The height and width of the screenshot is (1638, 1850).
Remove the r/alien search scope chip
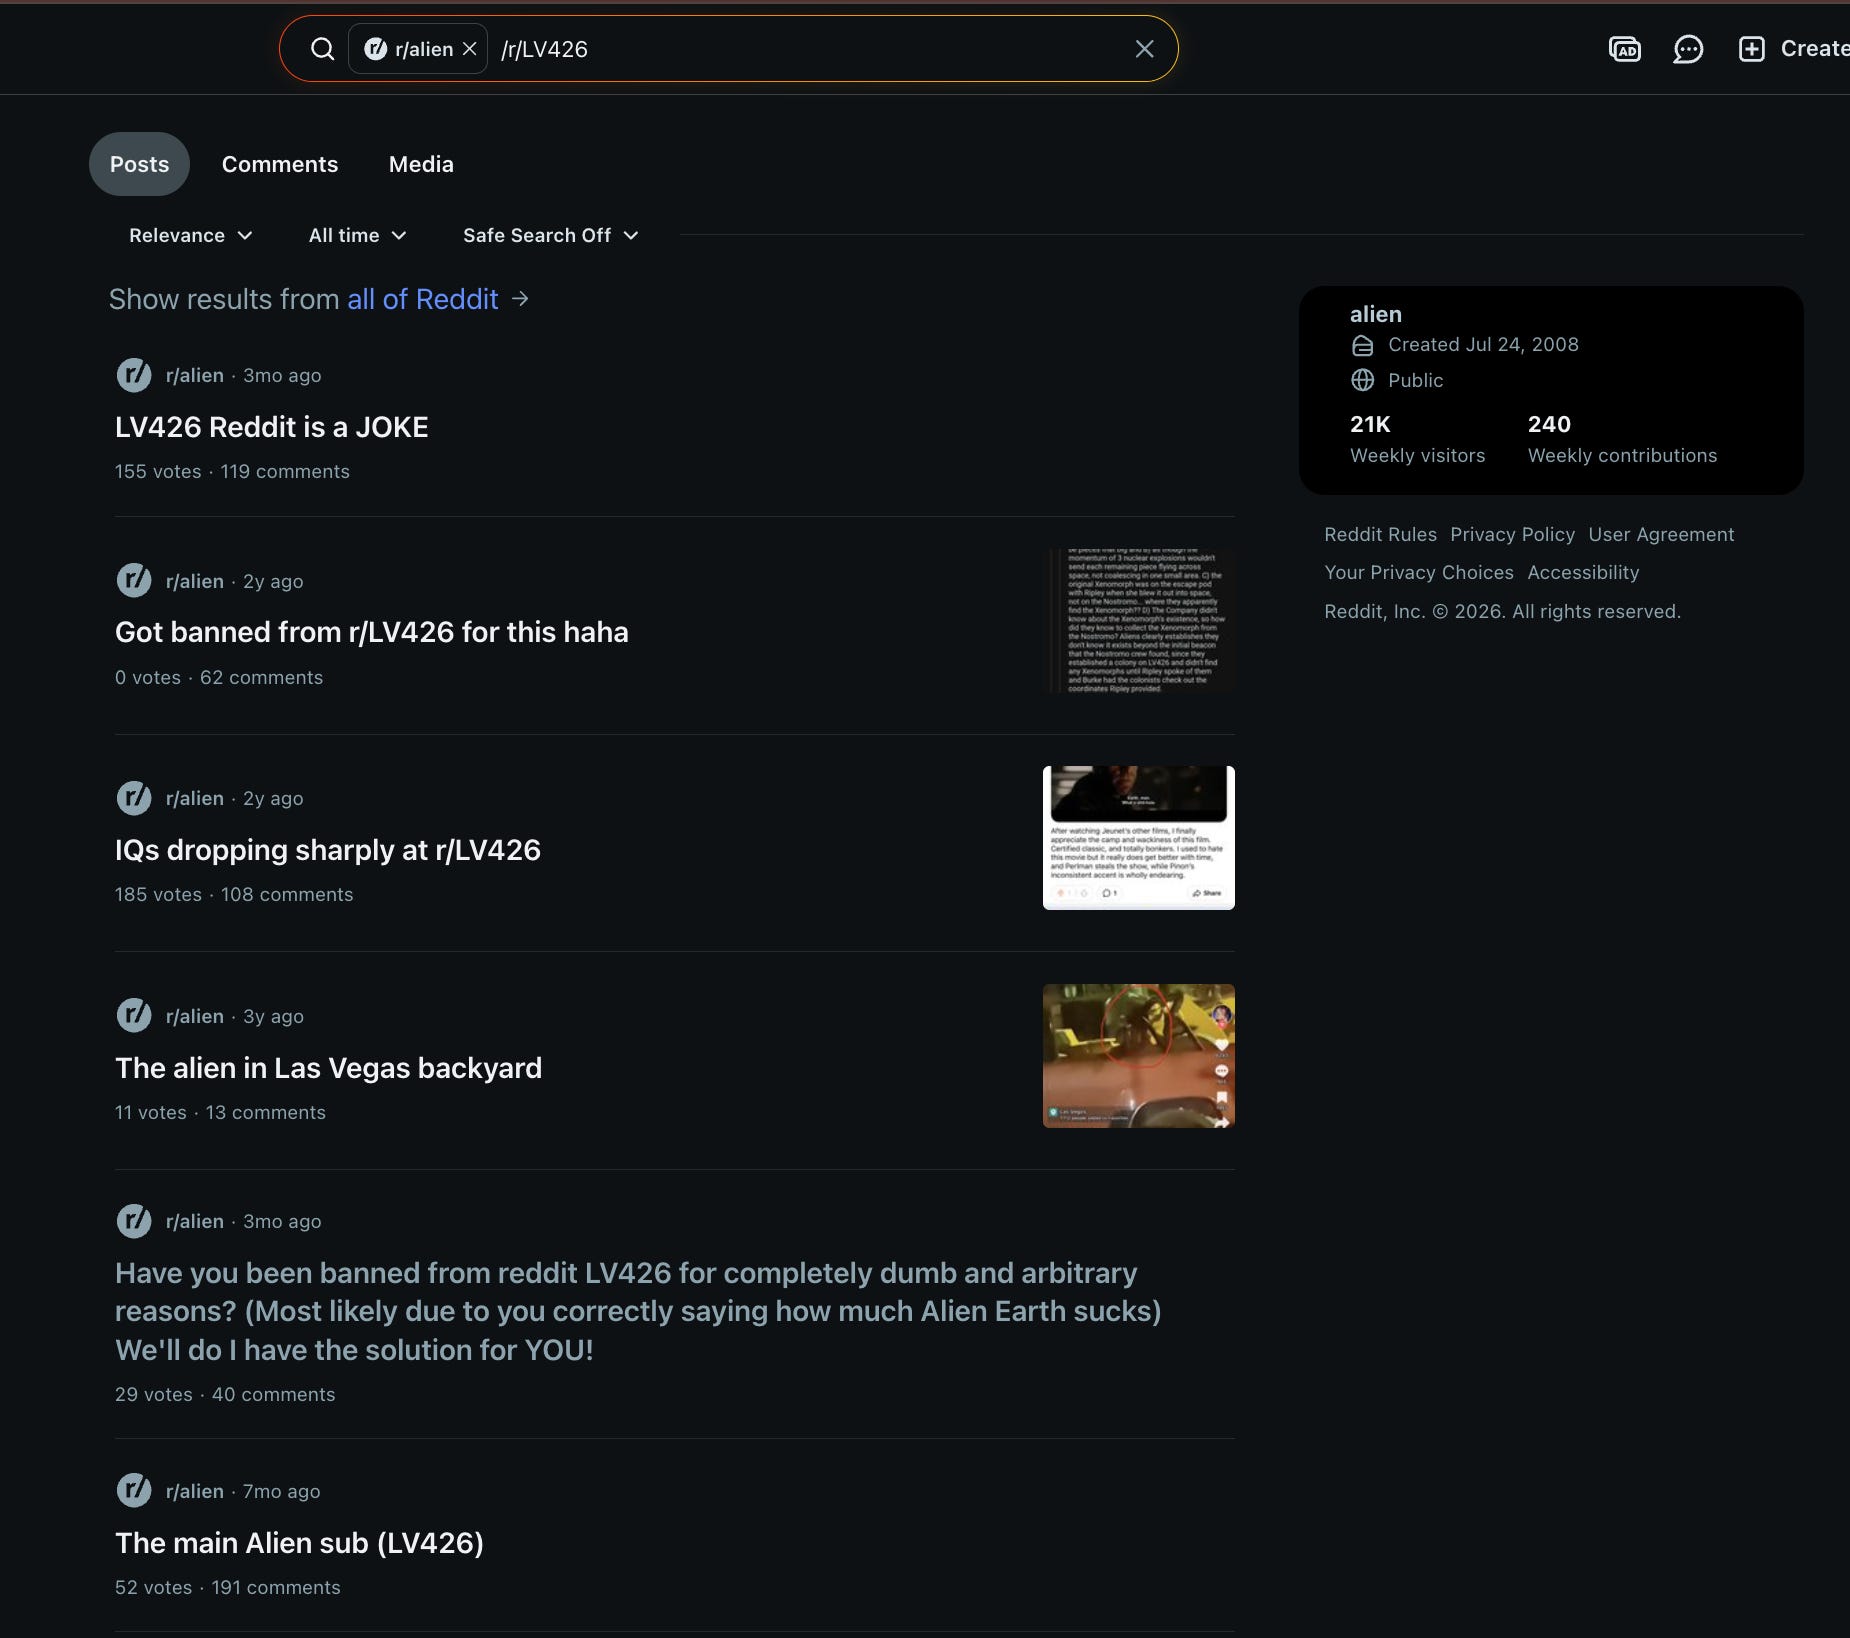point(469,49)
